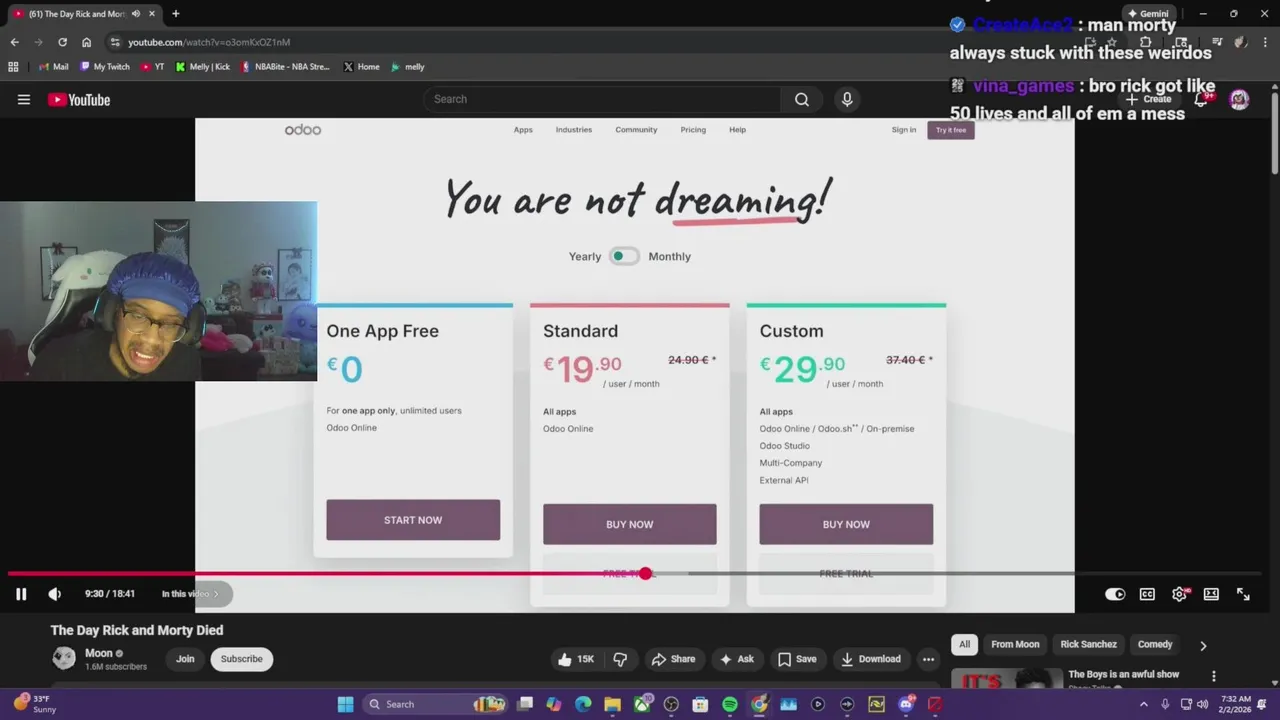The height and width of the screenshot is (720, 1280).
Task: Open the Mail bookmark
Action: (x=53, y=67)
